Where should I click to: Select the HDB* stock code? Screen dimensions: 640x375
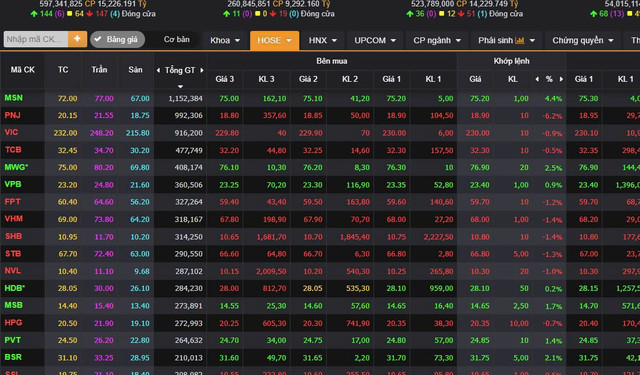15,288
